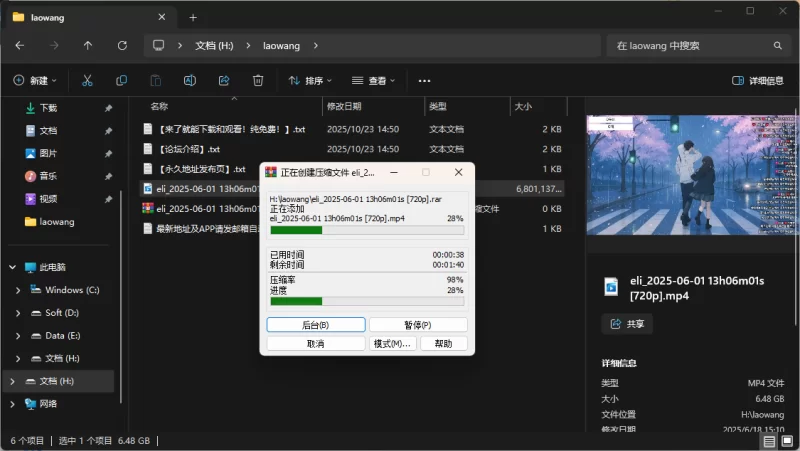Open a new tab with plus button

coord(193,17)
